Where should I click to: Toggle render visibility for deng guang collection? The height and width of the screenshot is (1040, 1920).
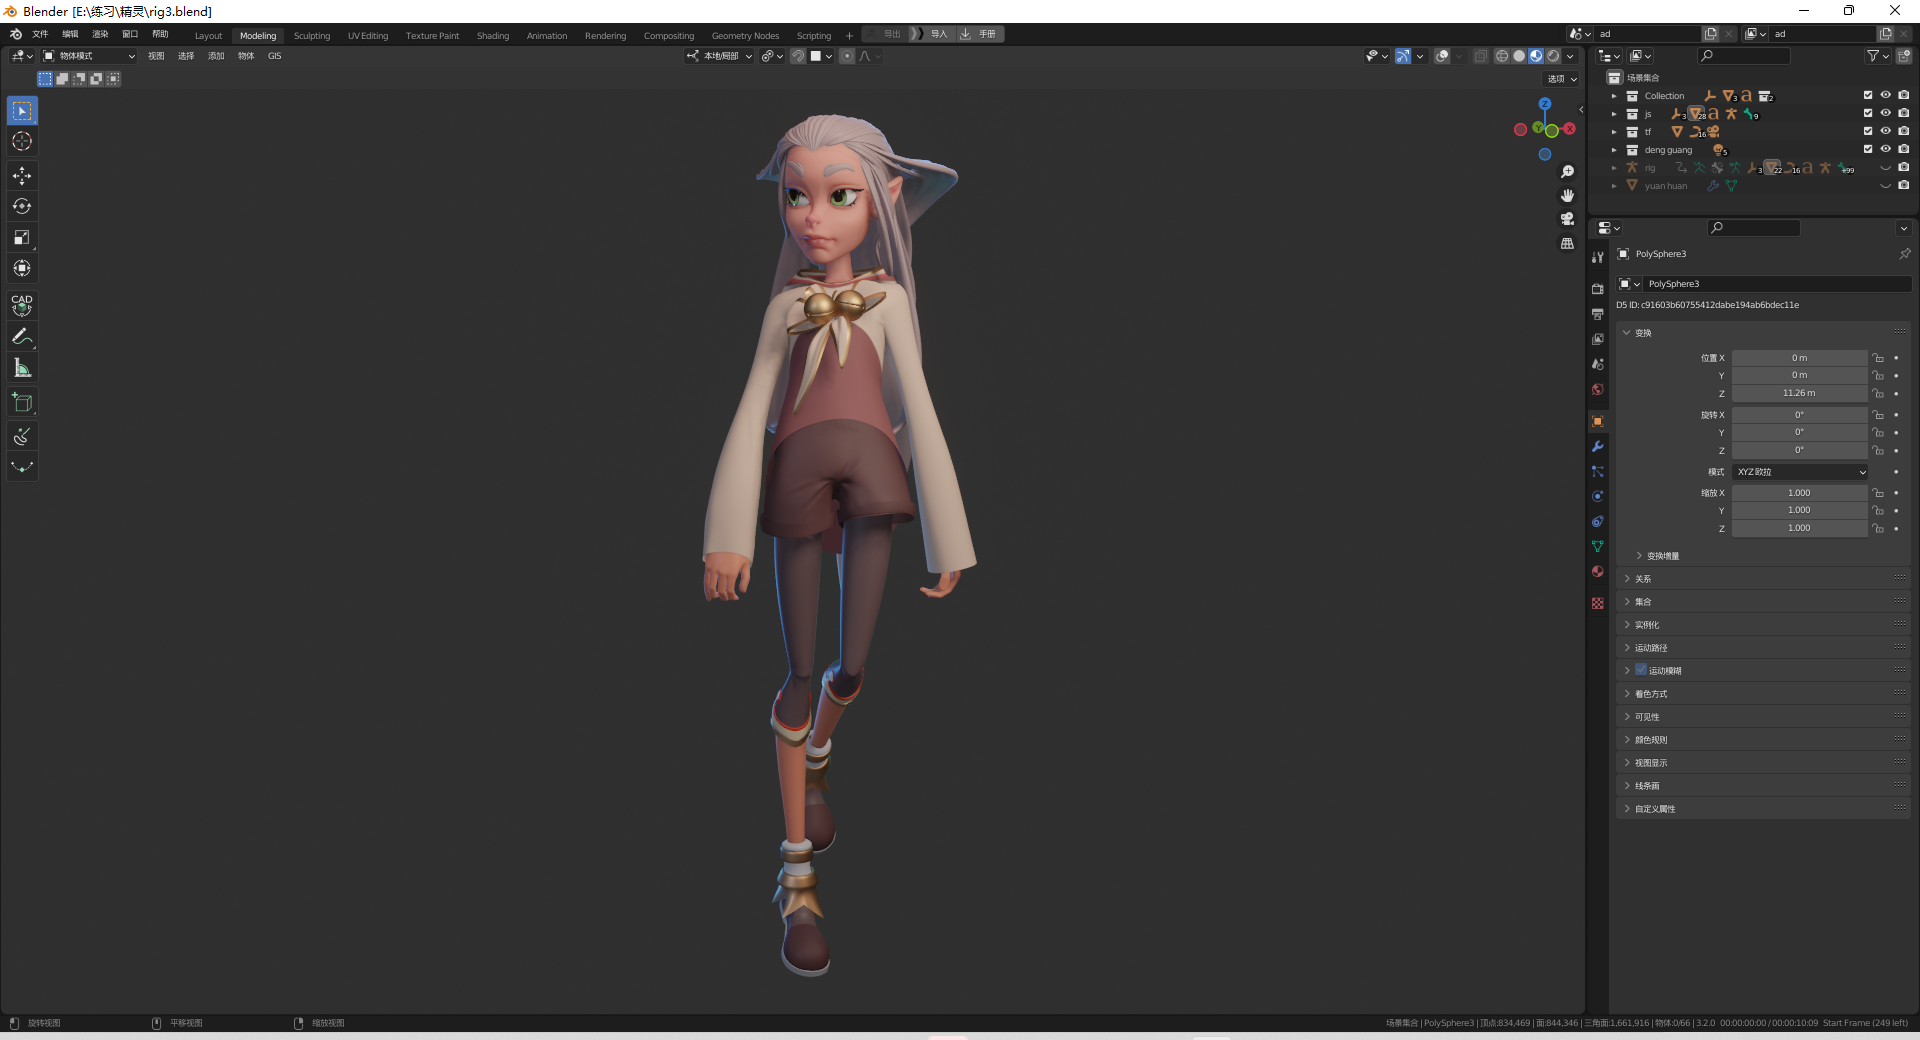point(1905,149)
